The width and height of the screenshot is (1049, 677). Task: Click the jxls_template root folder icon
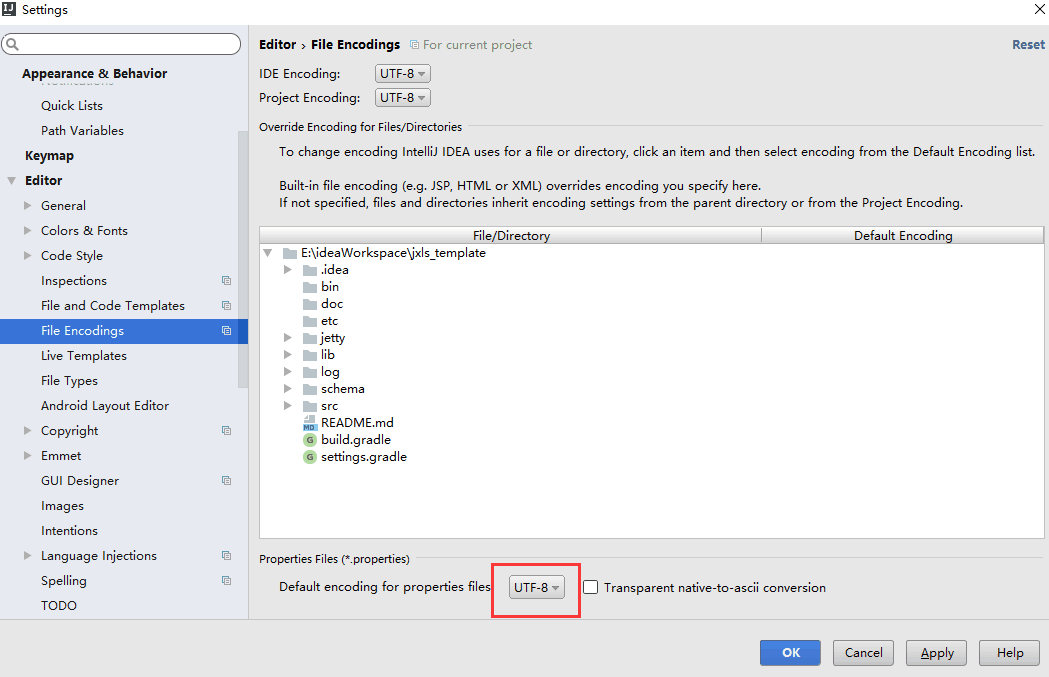290,253
